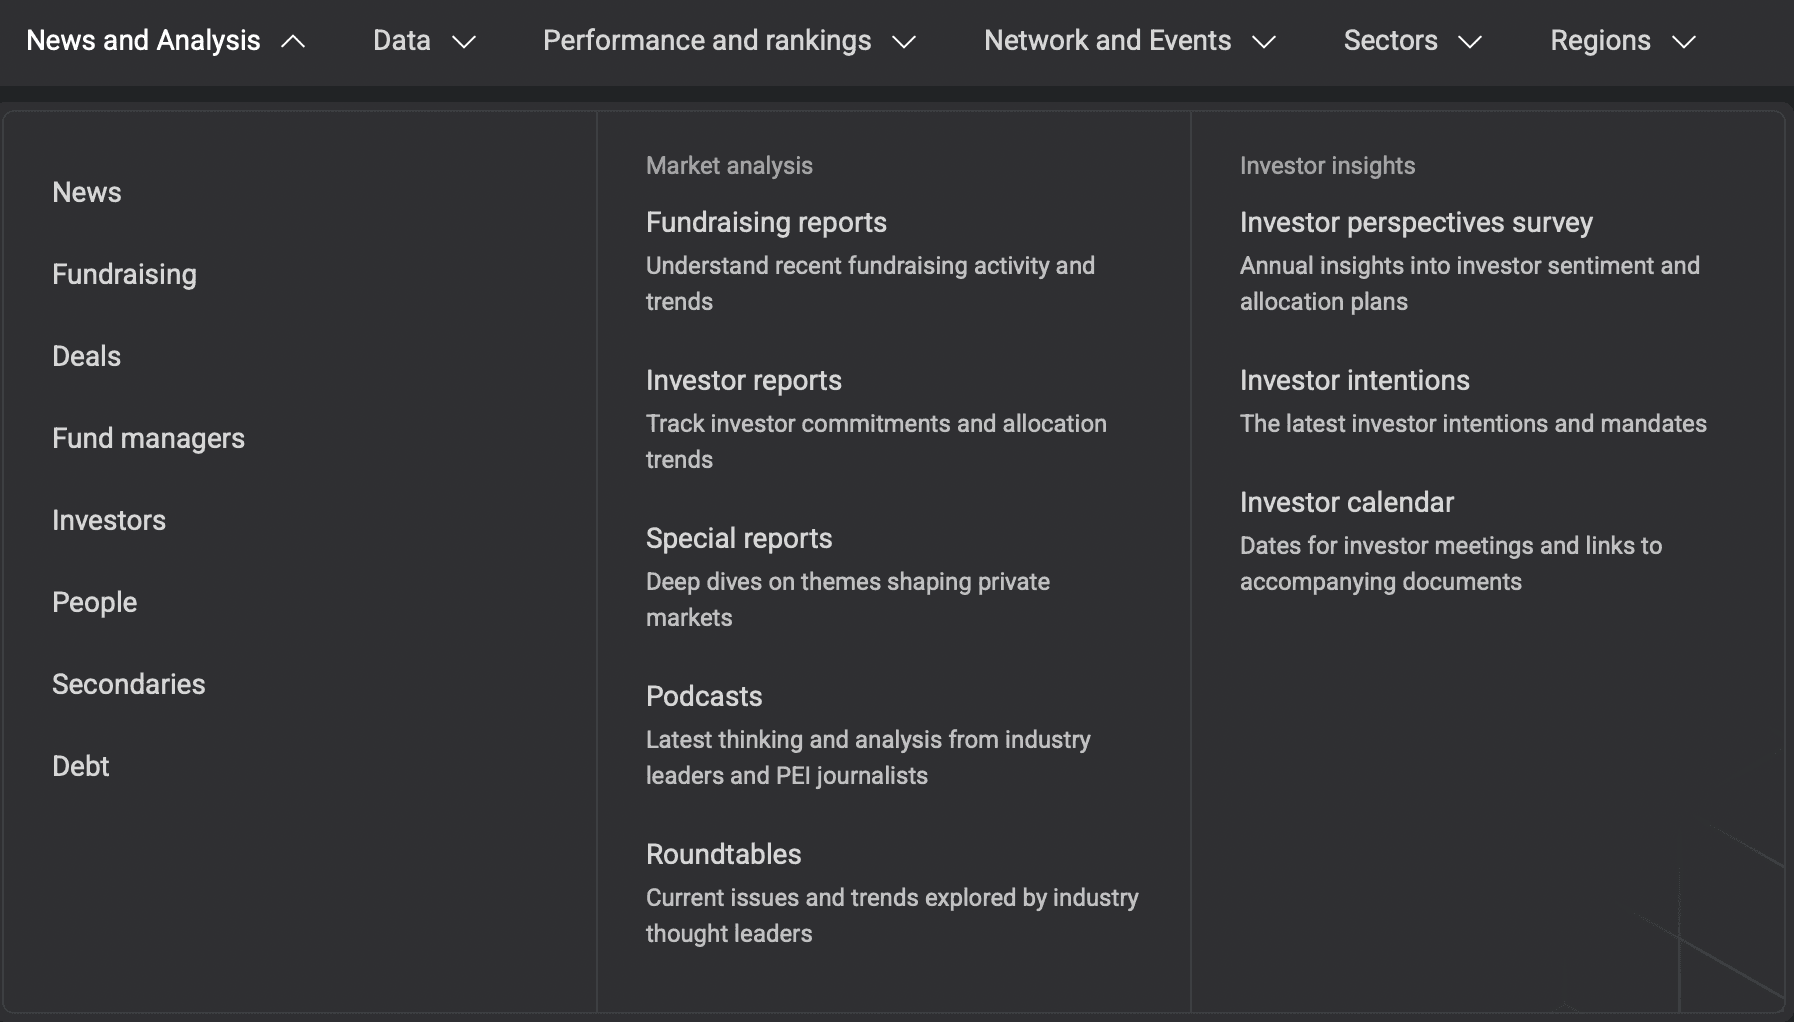The image size is (1794, 1022).
Task: Expand the Data dropdown chevron
Action: click(464, 42)
